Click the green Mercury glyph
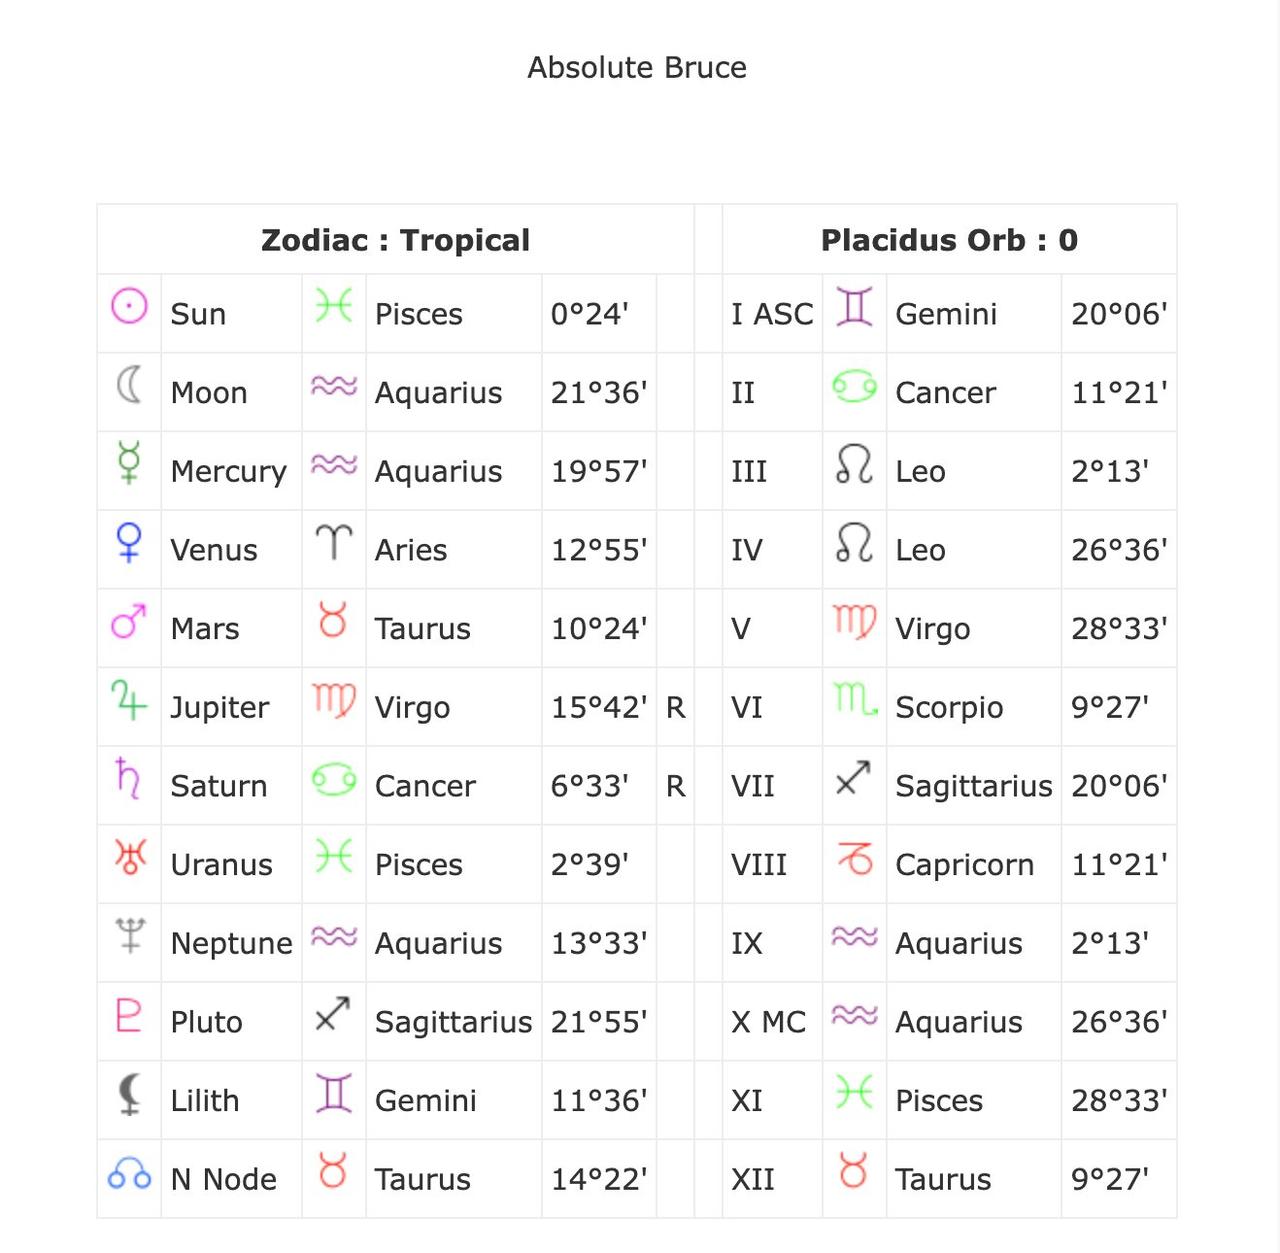This screenshot has height=1253, width=1280. click(x=129, y=463)
